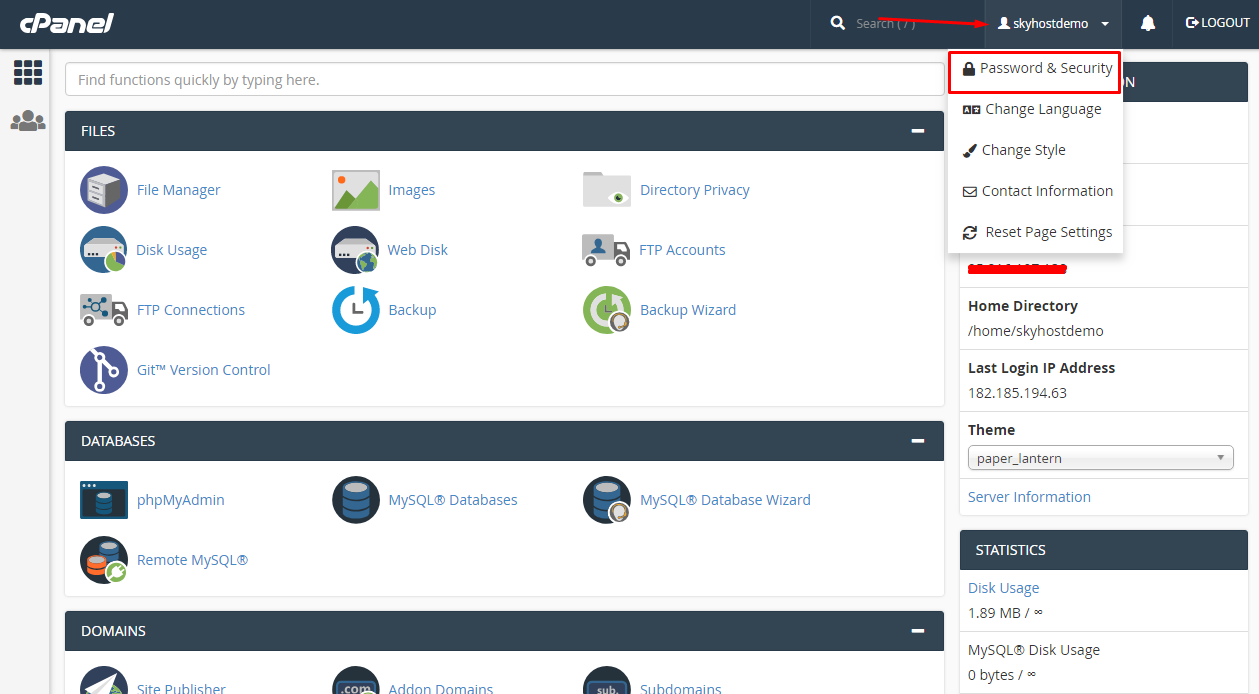Image resolution: width=1259 pixels, height=694 pixels.
Task: Open the Backup Wizard text link
Action: [688, 310]
